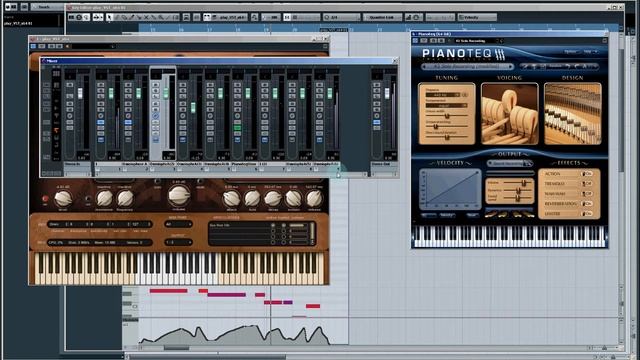Click the articulations list on the wooden instrument

262,234
